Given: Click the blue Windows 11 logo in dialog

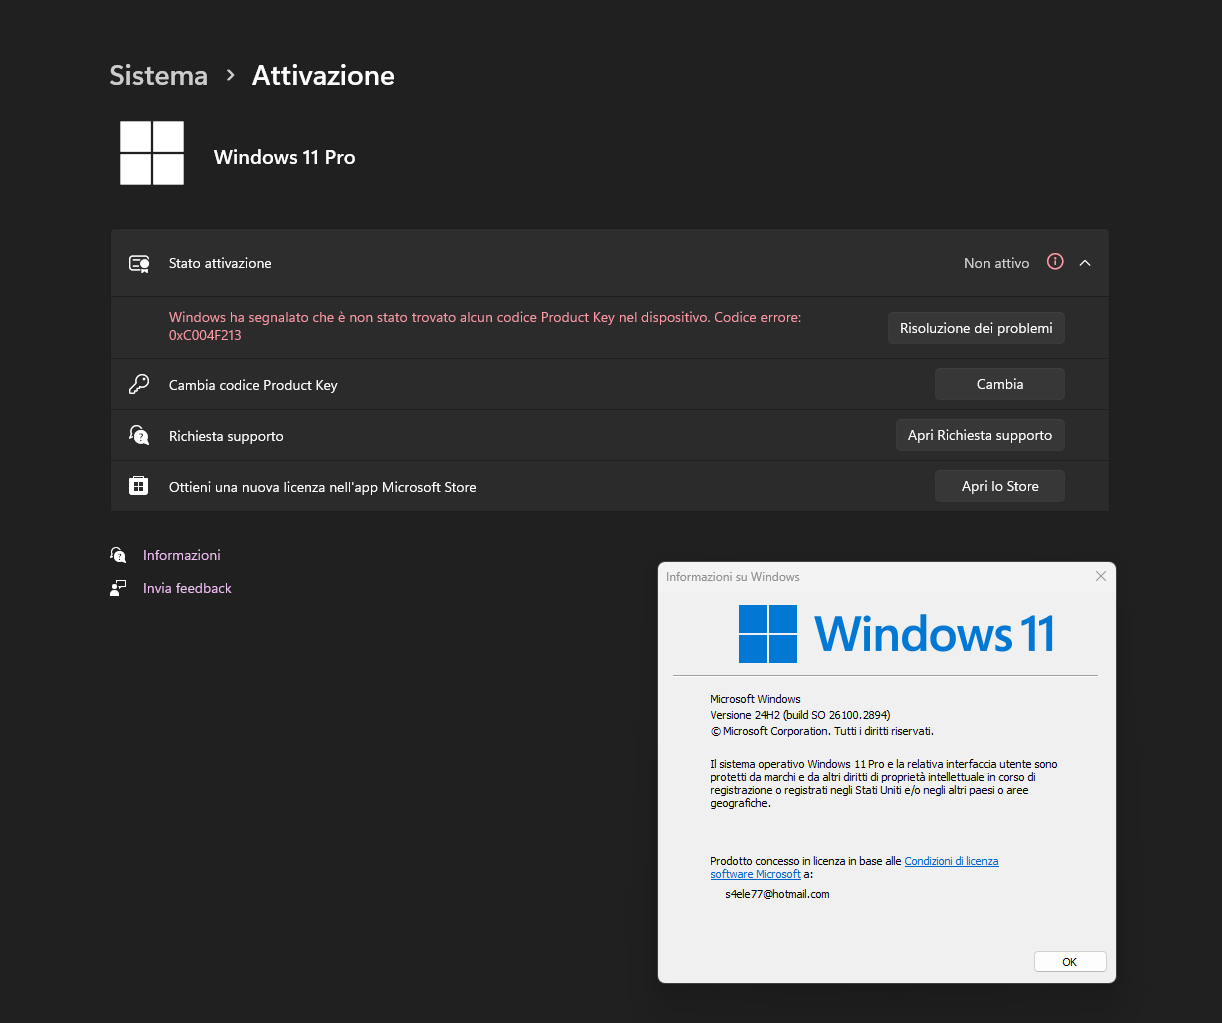Looking at the screenshot, I should point(896,634).
